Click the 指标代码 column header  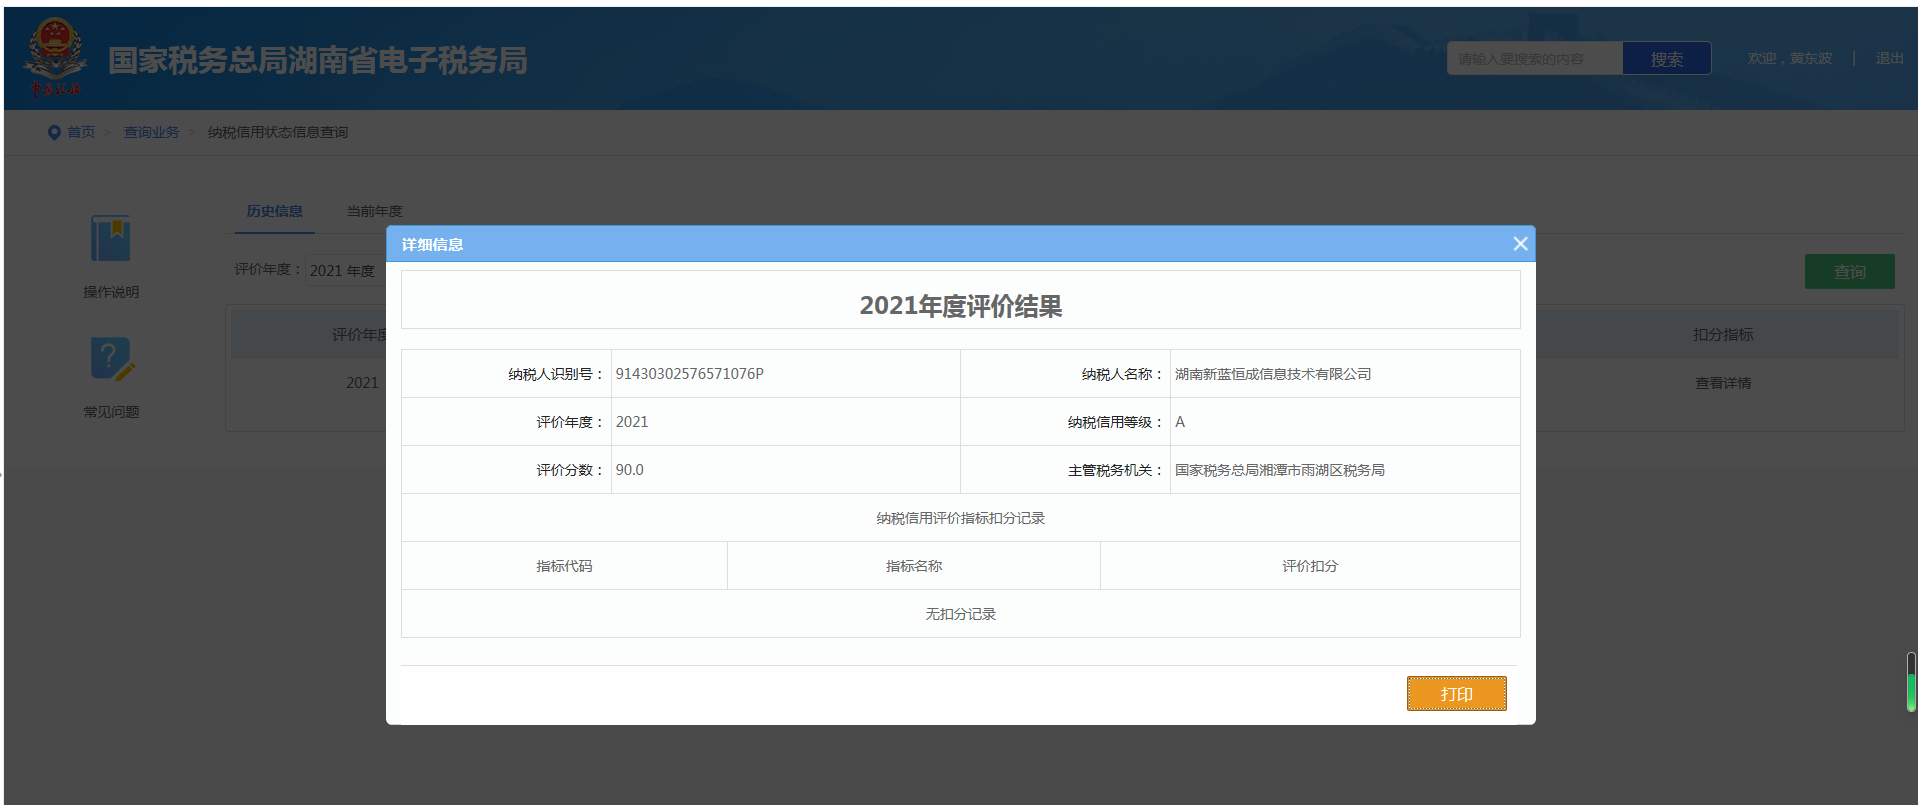564,566
